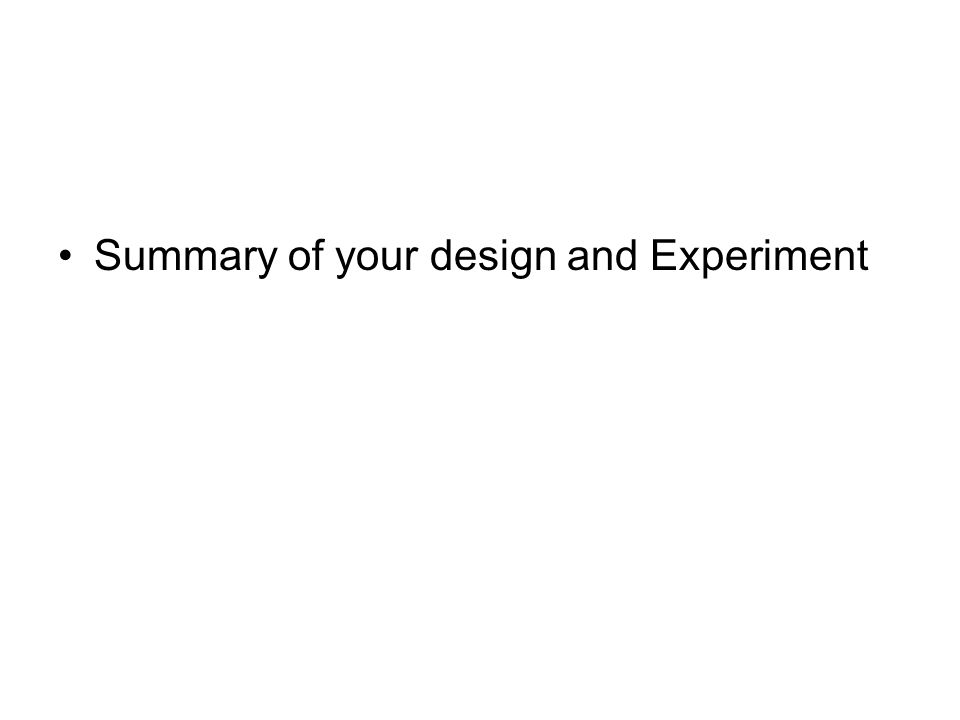The width and height of the screenshot is (960, 720).
Task: Click the word "and" in the bullet line
Action: [602, 255]
